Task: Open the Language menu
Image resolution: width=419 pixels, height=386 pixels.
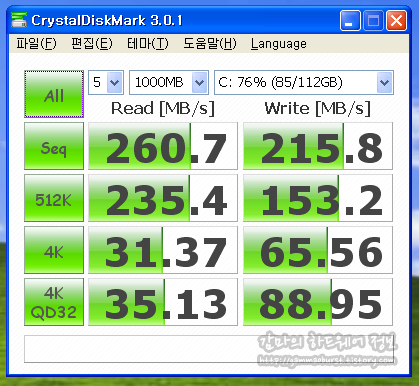Action: coord(279,43)
